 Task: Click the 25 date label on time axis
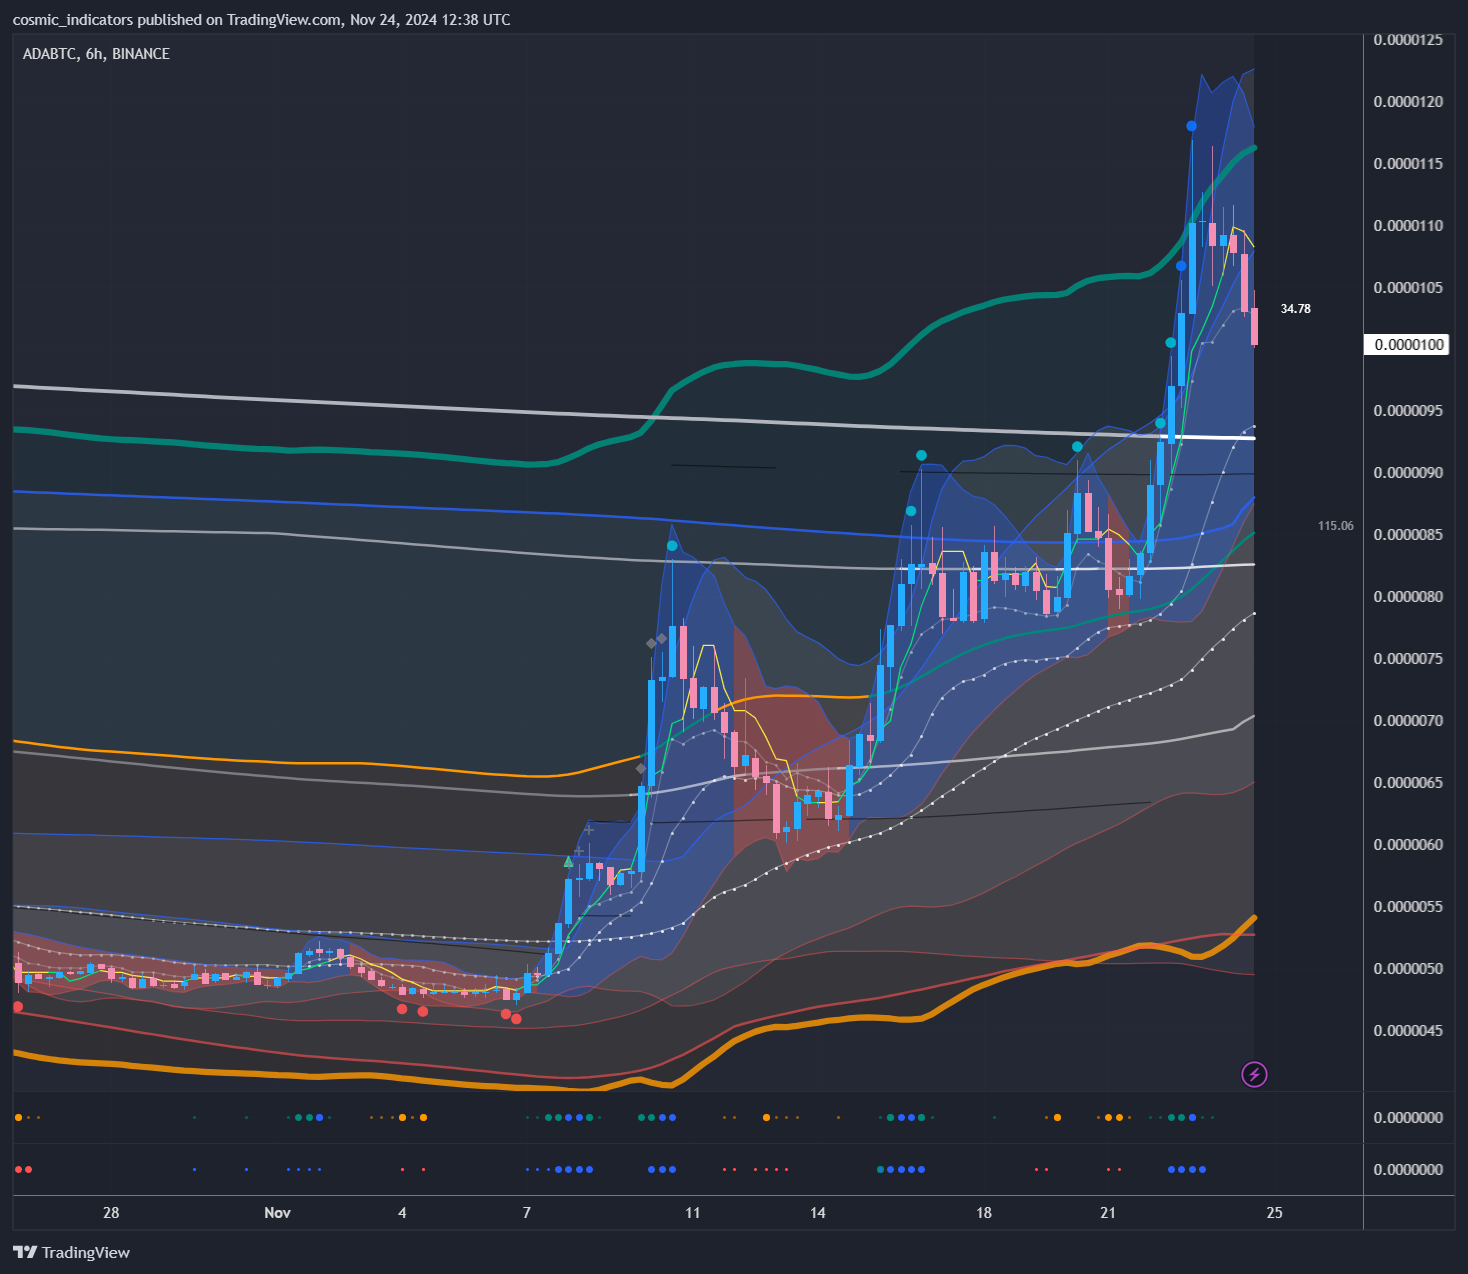coord(1274,1213)
